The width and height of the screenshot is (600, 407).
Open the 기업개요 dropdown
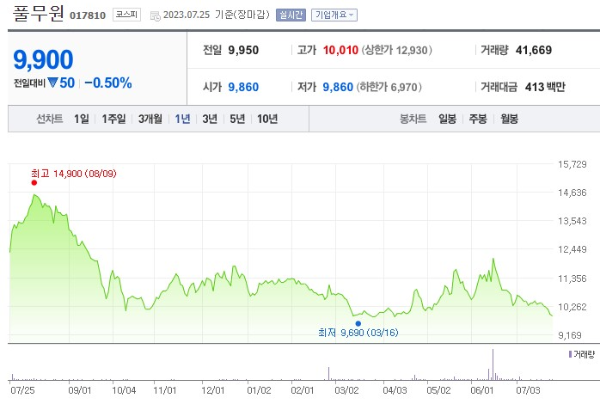click(334, 15)
